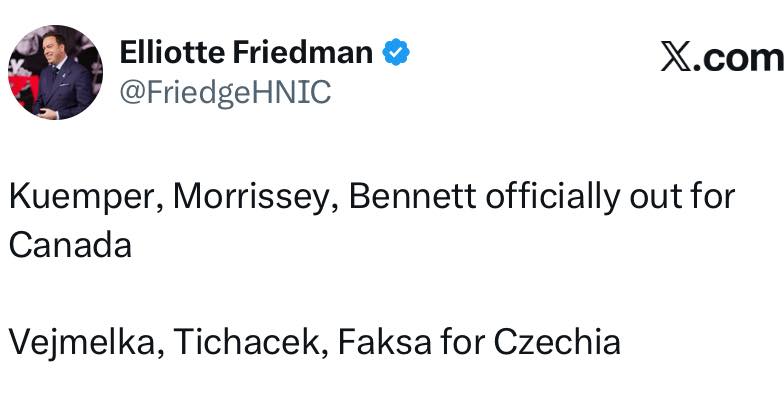
Task: Click the first name Elliotte in header
Action: (175, 53)
